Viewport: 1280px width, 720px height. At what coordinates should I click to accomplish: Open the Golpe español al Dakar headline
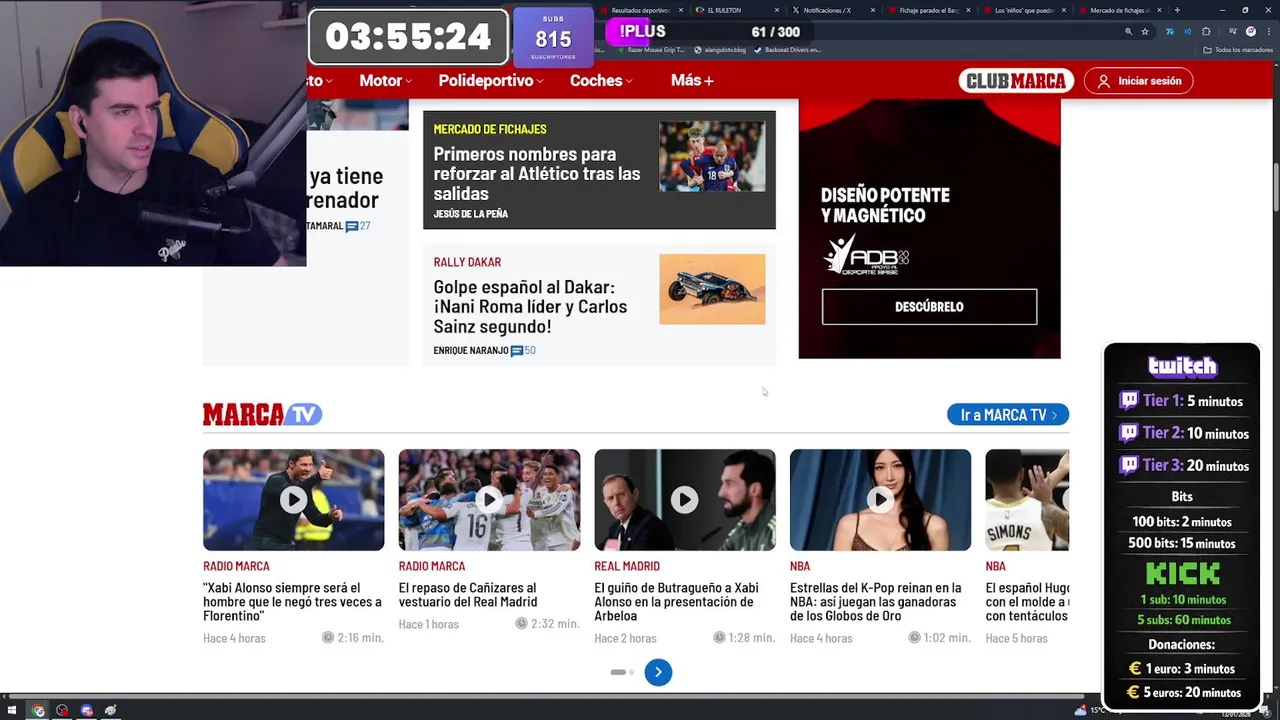tap(530, 306)
